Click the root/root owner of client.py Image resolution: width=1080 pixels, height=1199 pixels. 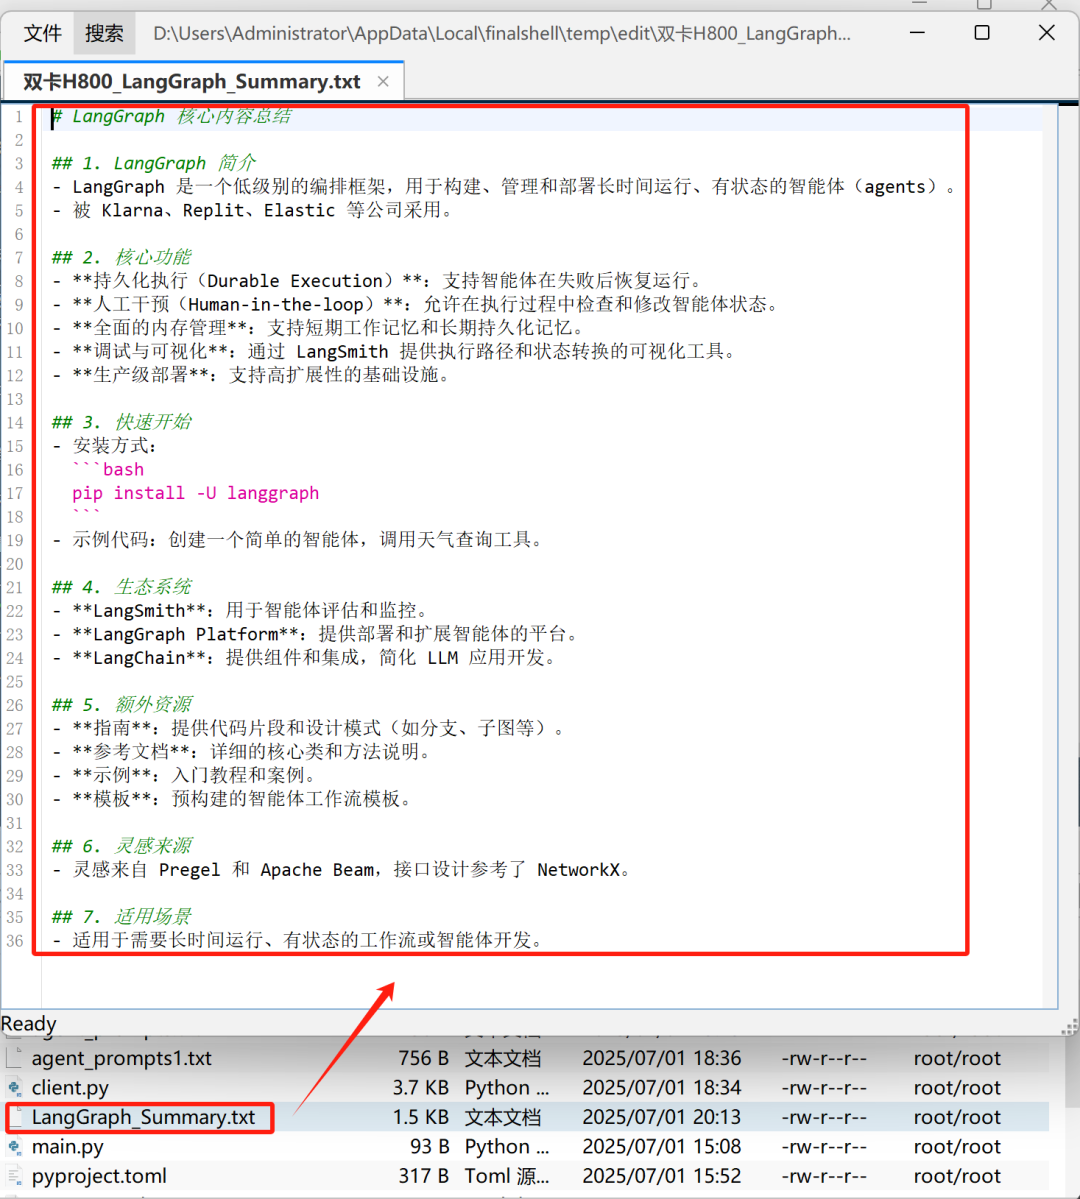tap(957, 1087)
